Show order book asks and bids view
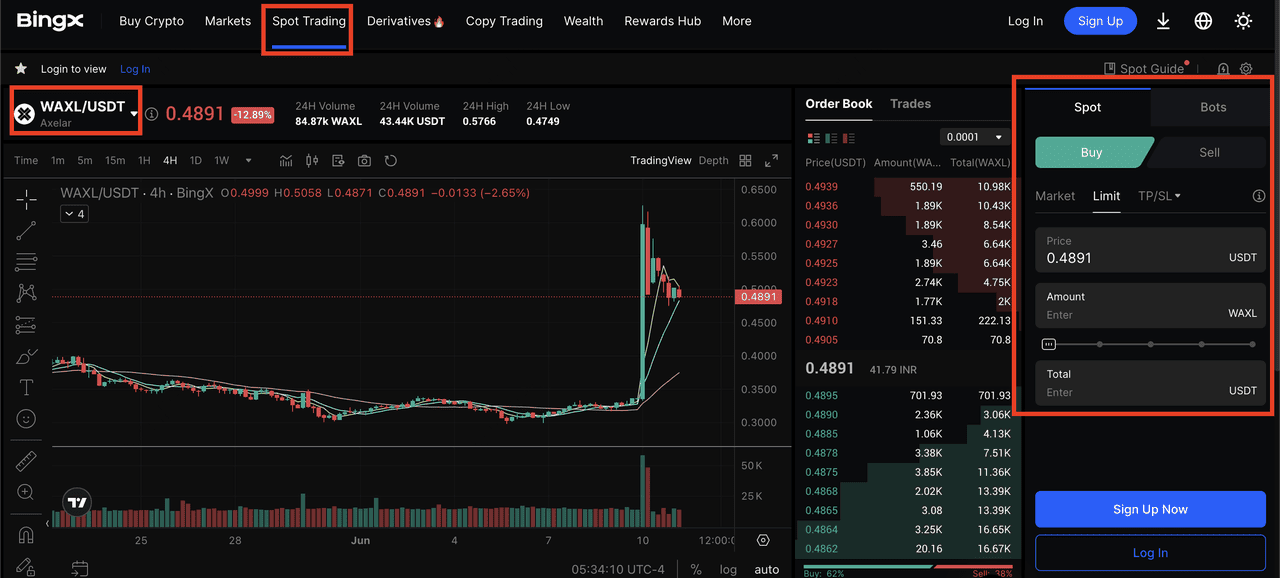 [812, 137]
